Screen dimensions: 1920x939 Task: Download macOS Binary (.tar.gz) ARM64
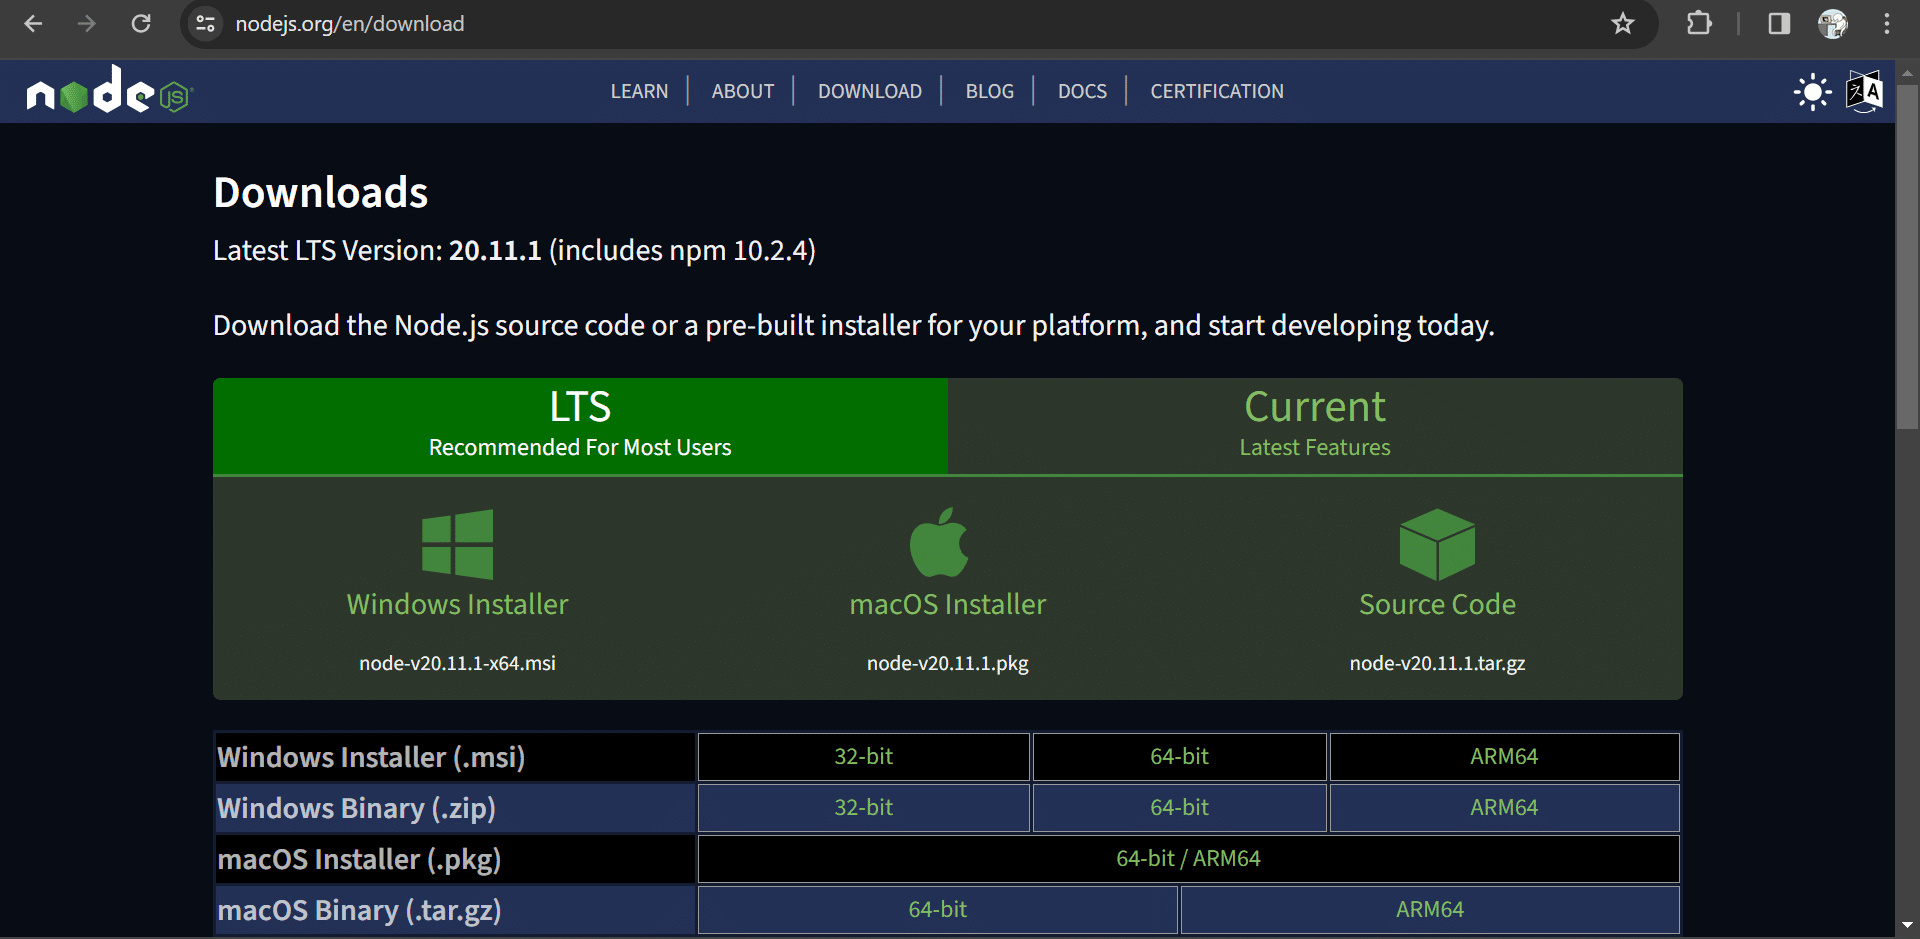1430,910
